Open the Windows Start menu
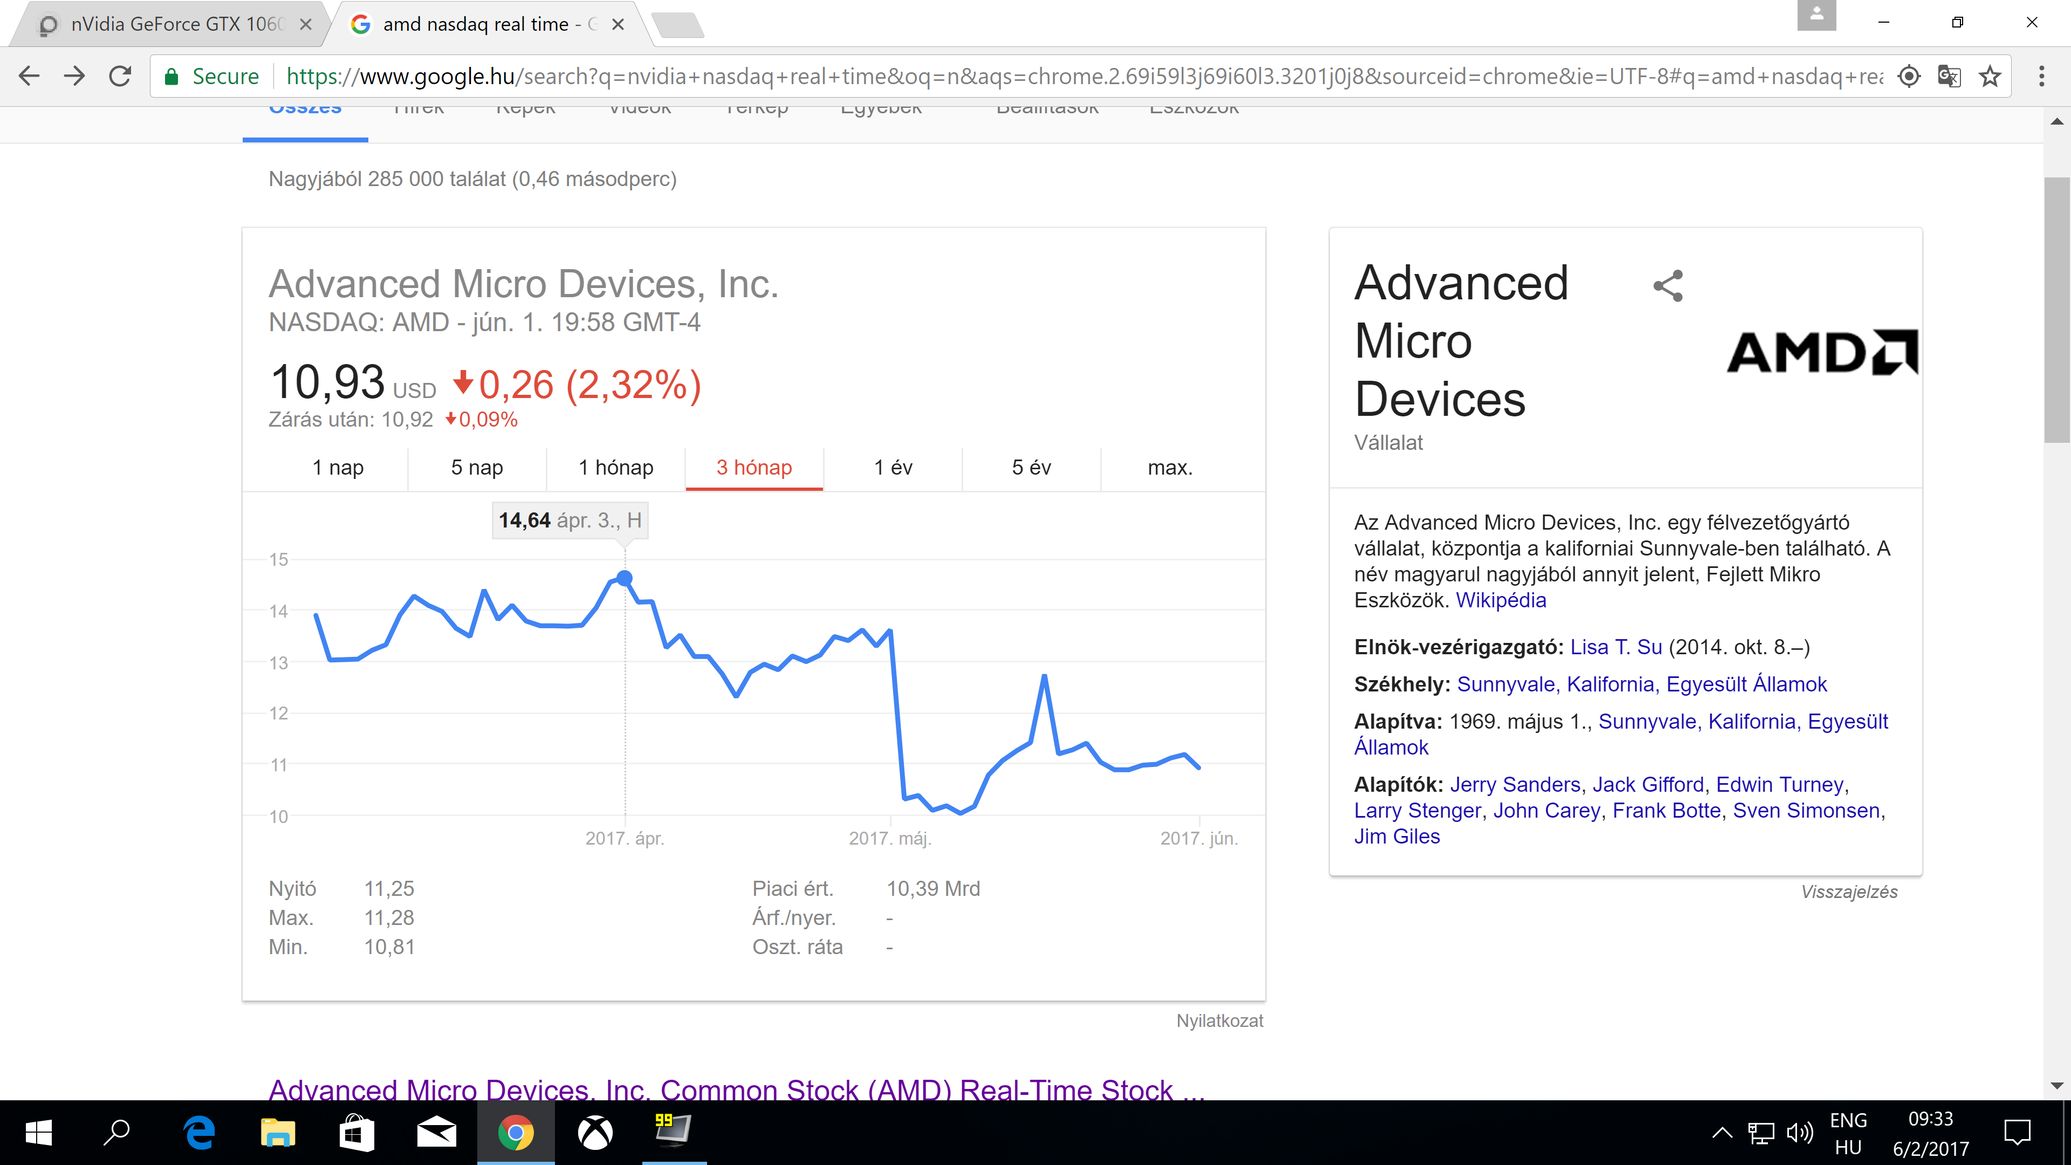Screen dimensions: 2071x1165 (x=38, y=1133)
